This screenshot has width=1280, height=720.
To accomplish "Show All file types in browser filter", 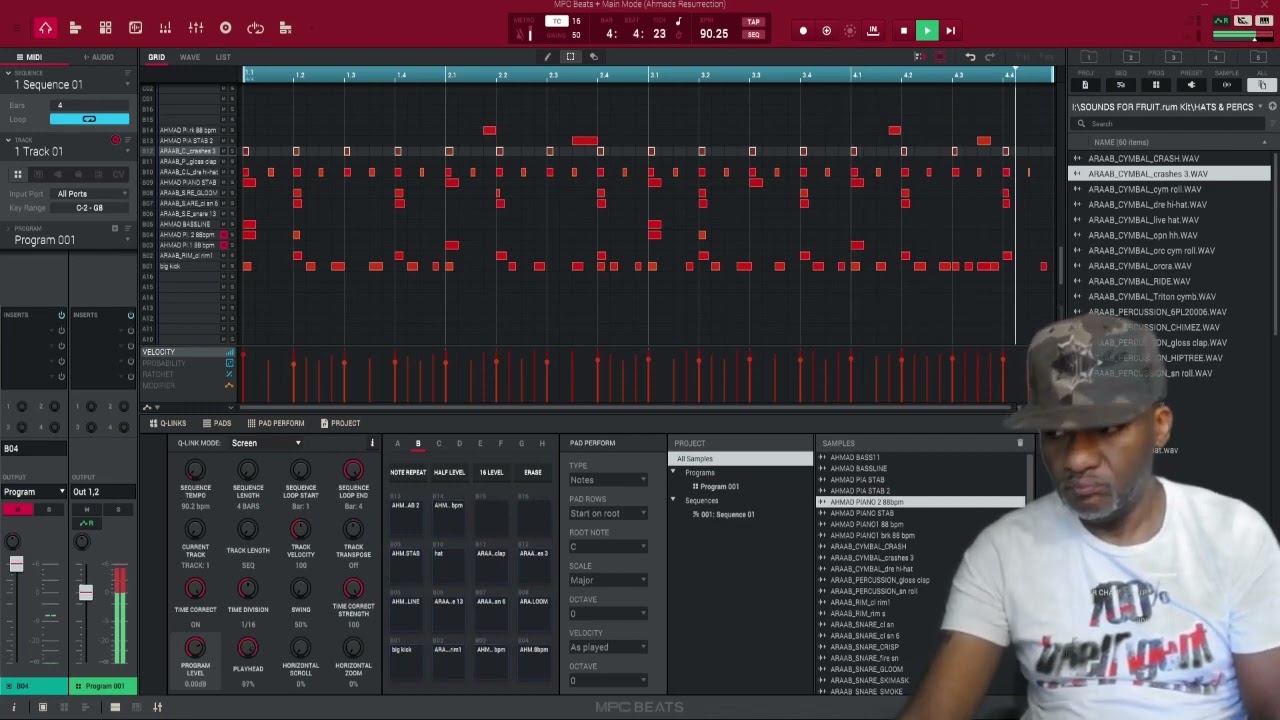I will 1262,85.
